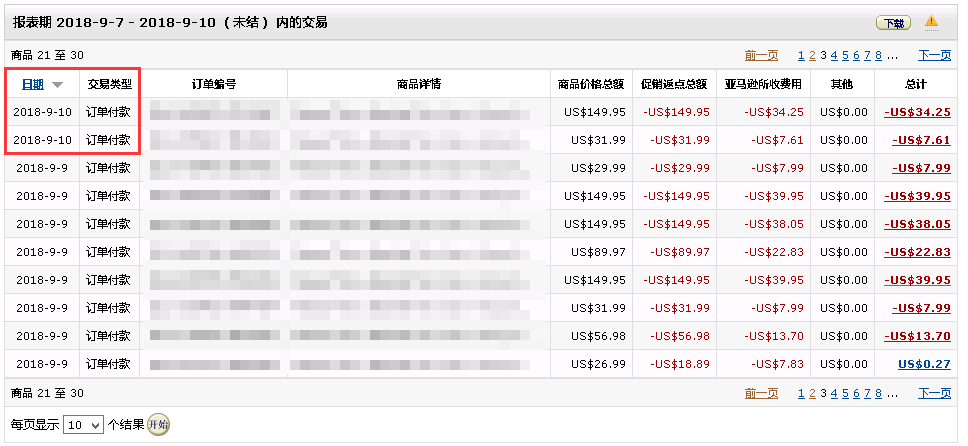Click the 促销返点总额 column header
This screenshot has width=968, height=446.
click(674, 85)
